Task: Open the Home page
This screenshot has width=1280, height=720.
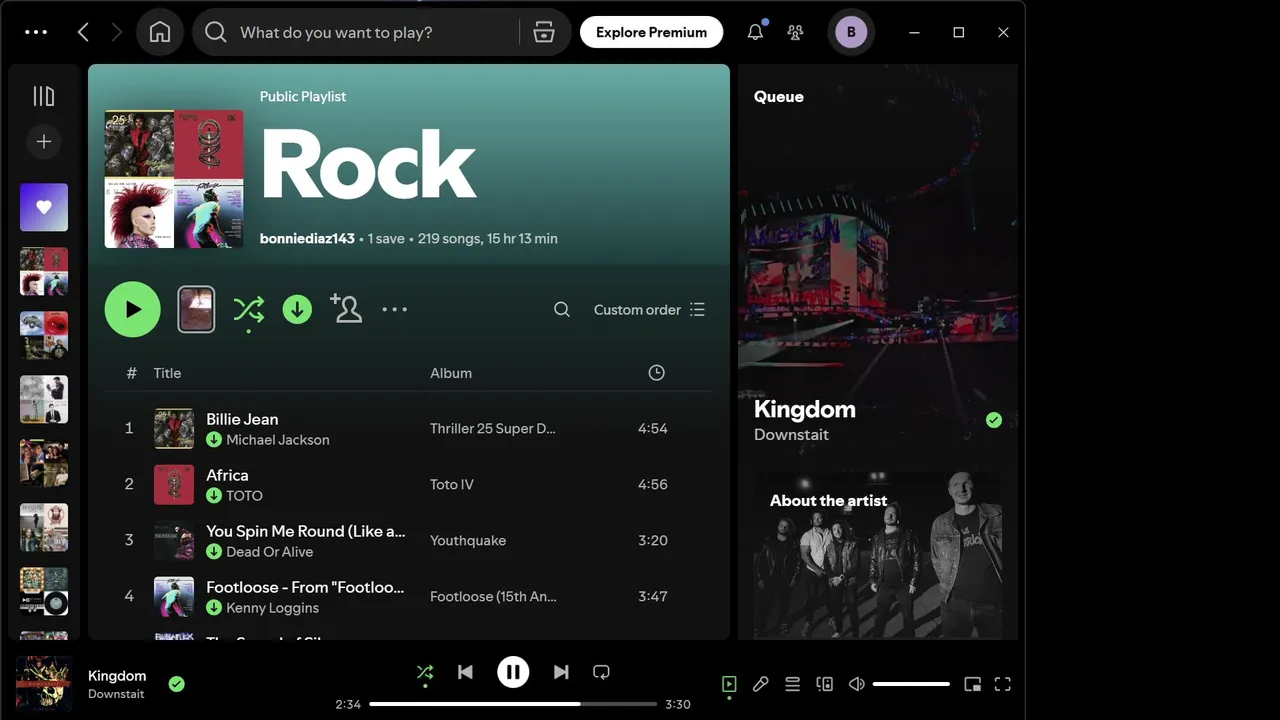Action: (x=160, y=32)
